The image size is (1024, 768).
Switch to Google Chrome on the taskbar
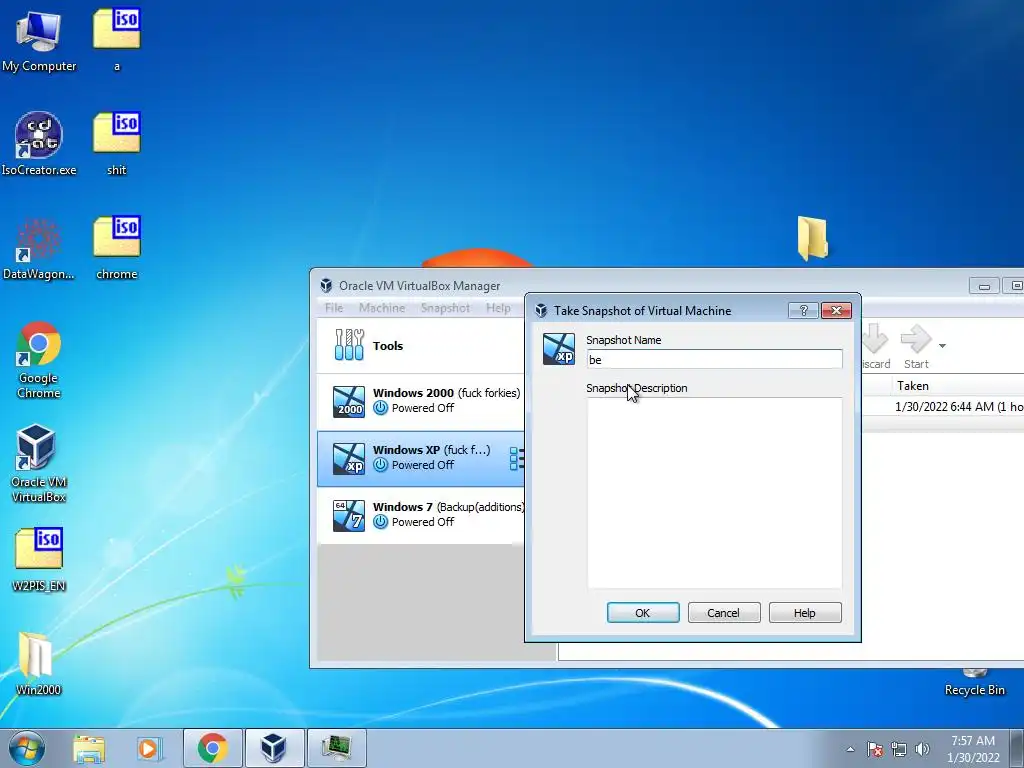point(213,748)
